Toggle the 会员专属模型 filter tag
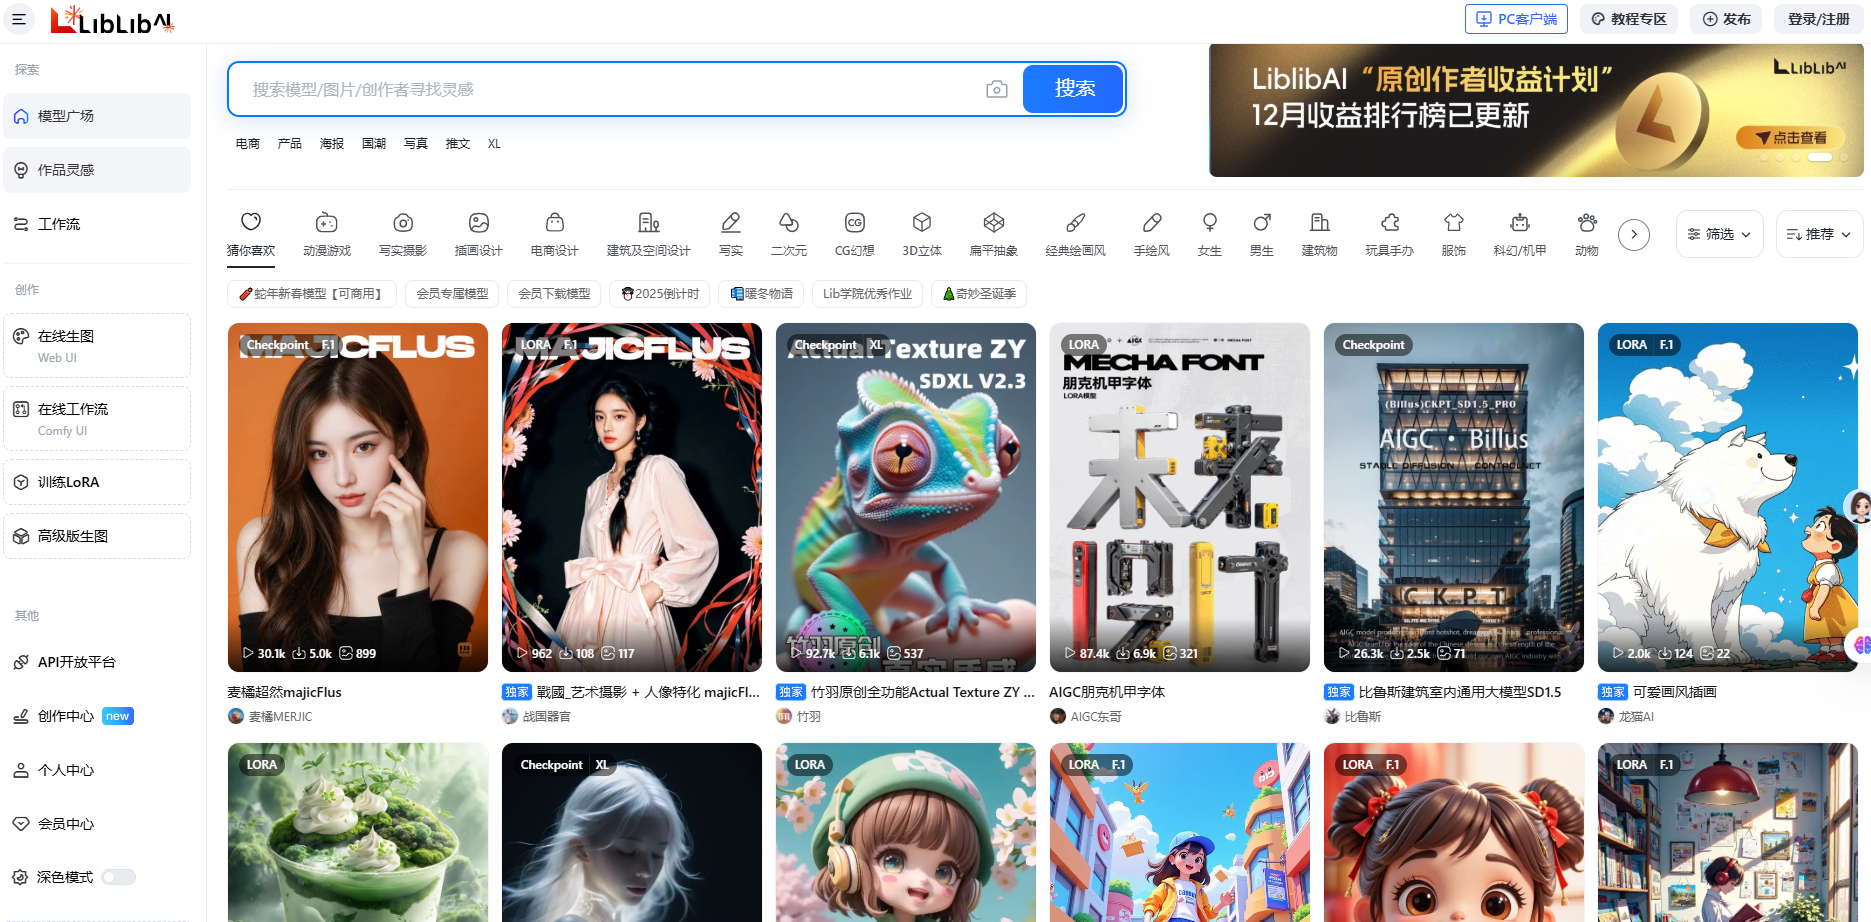 pyautogui.click(x=452, y=294)
